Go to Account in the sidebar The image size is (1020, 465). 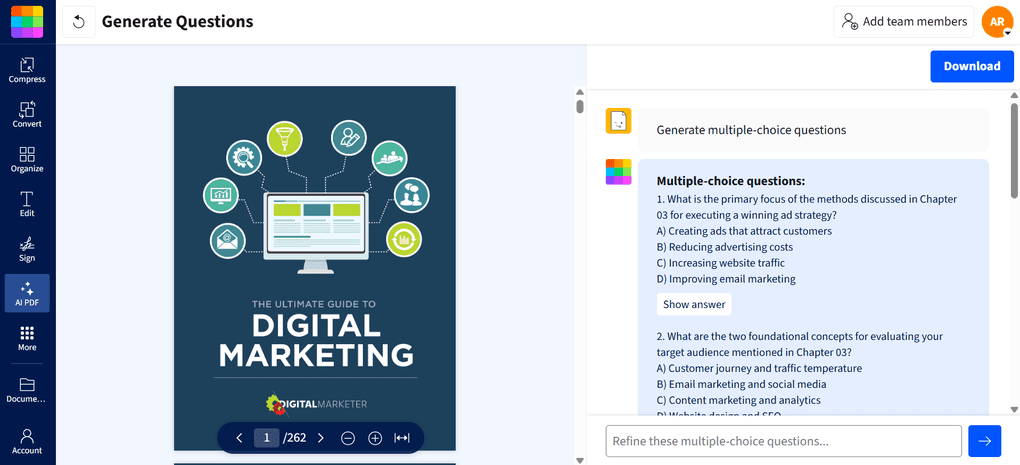(27, 441)
